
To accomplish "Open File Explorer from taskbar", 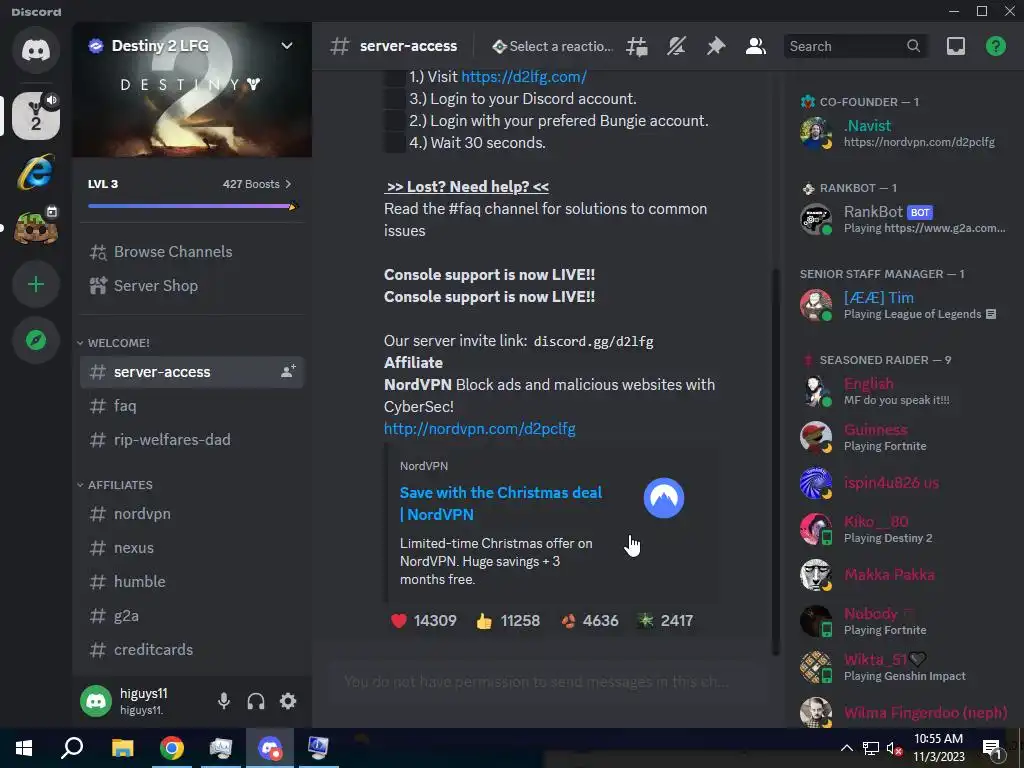I will (x=122, y=748).
